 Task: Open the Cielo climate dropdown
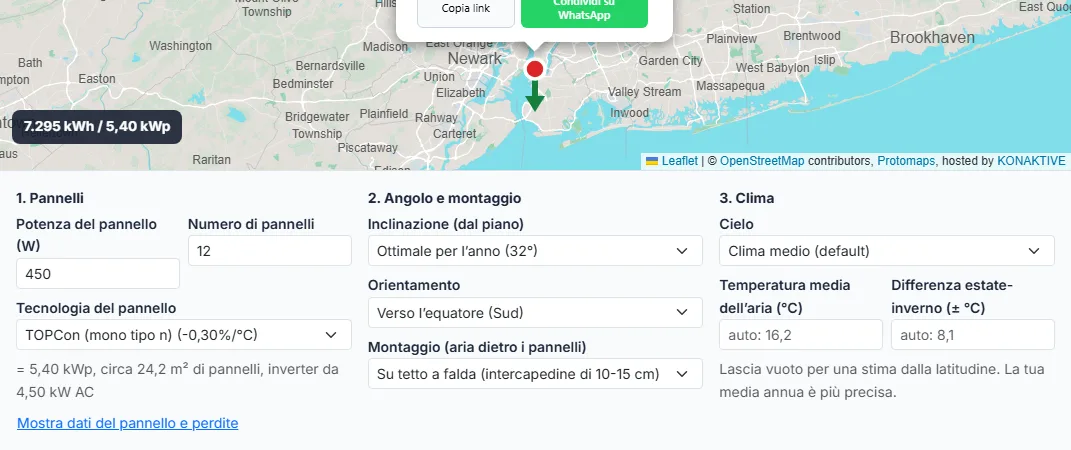pyautogui.click(x=887, y=251)
